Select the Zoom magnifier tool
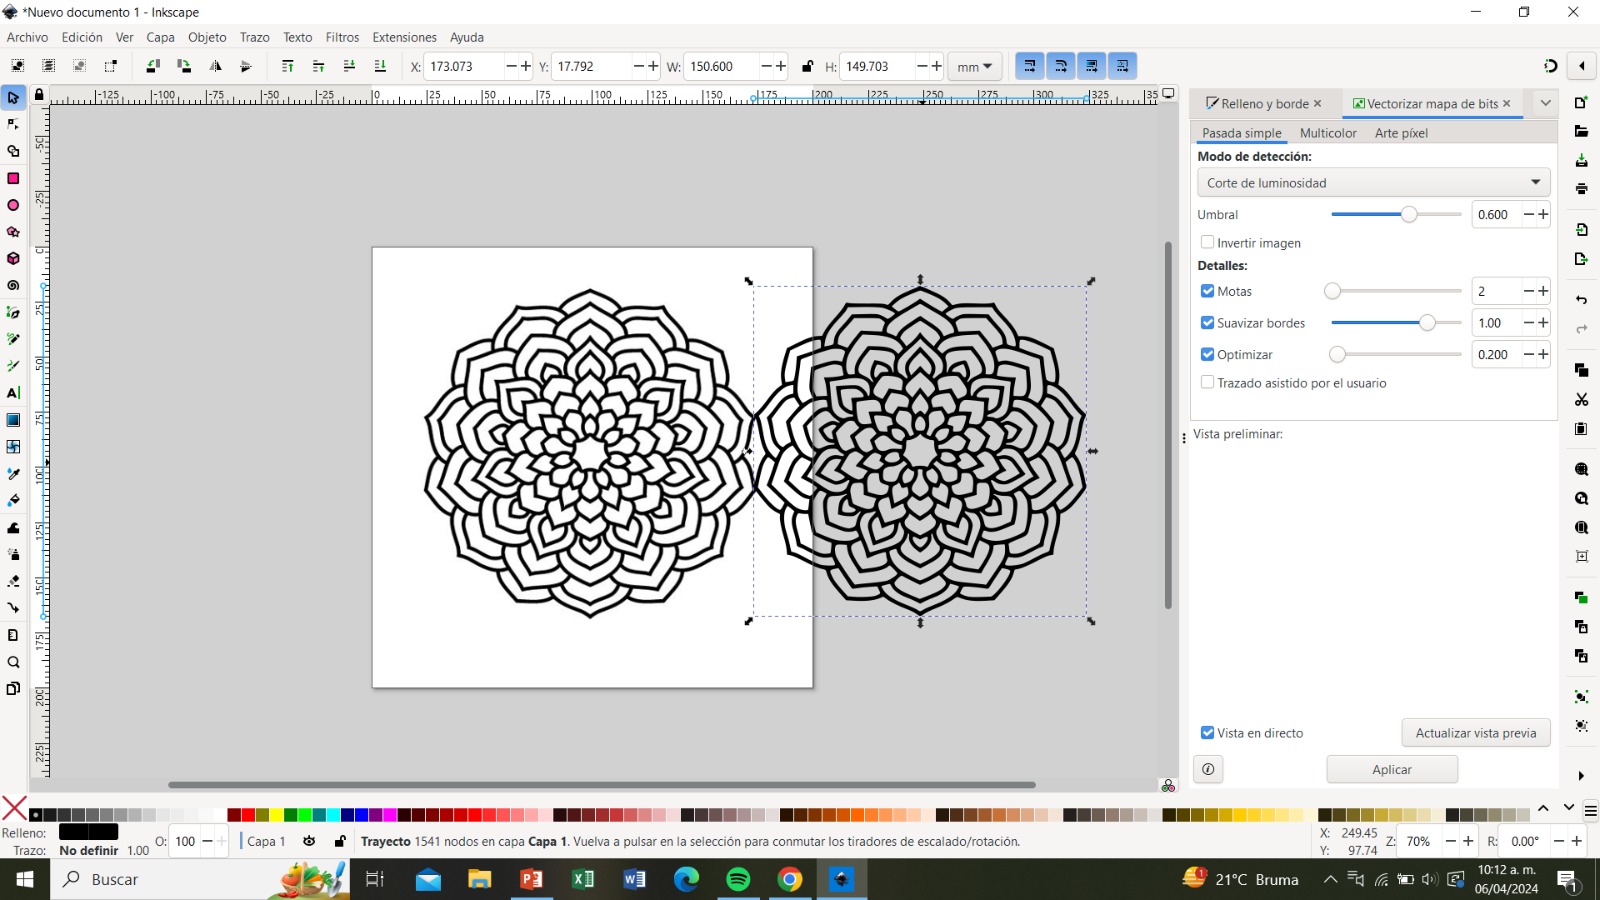Screen dimensions: 1600x900 13,662
